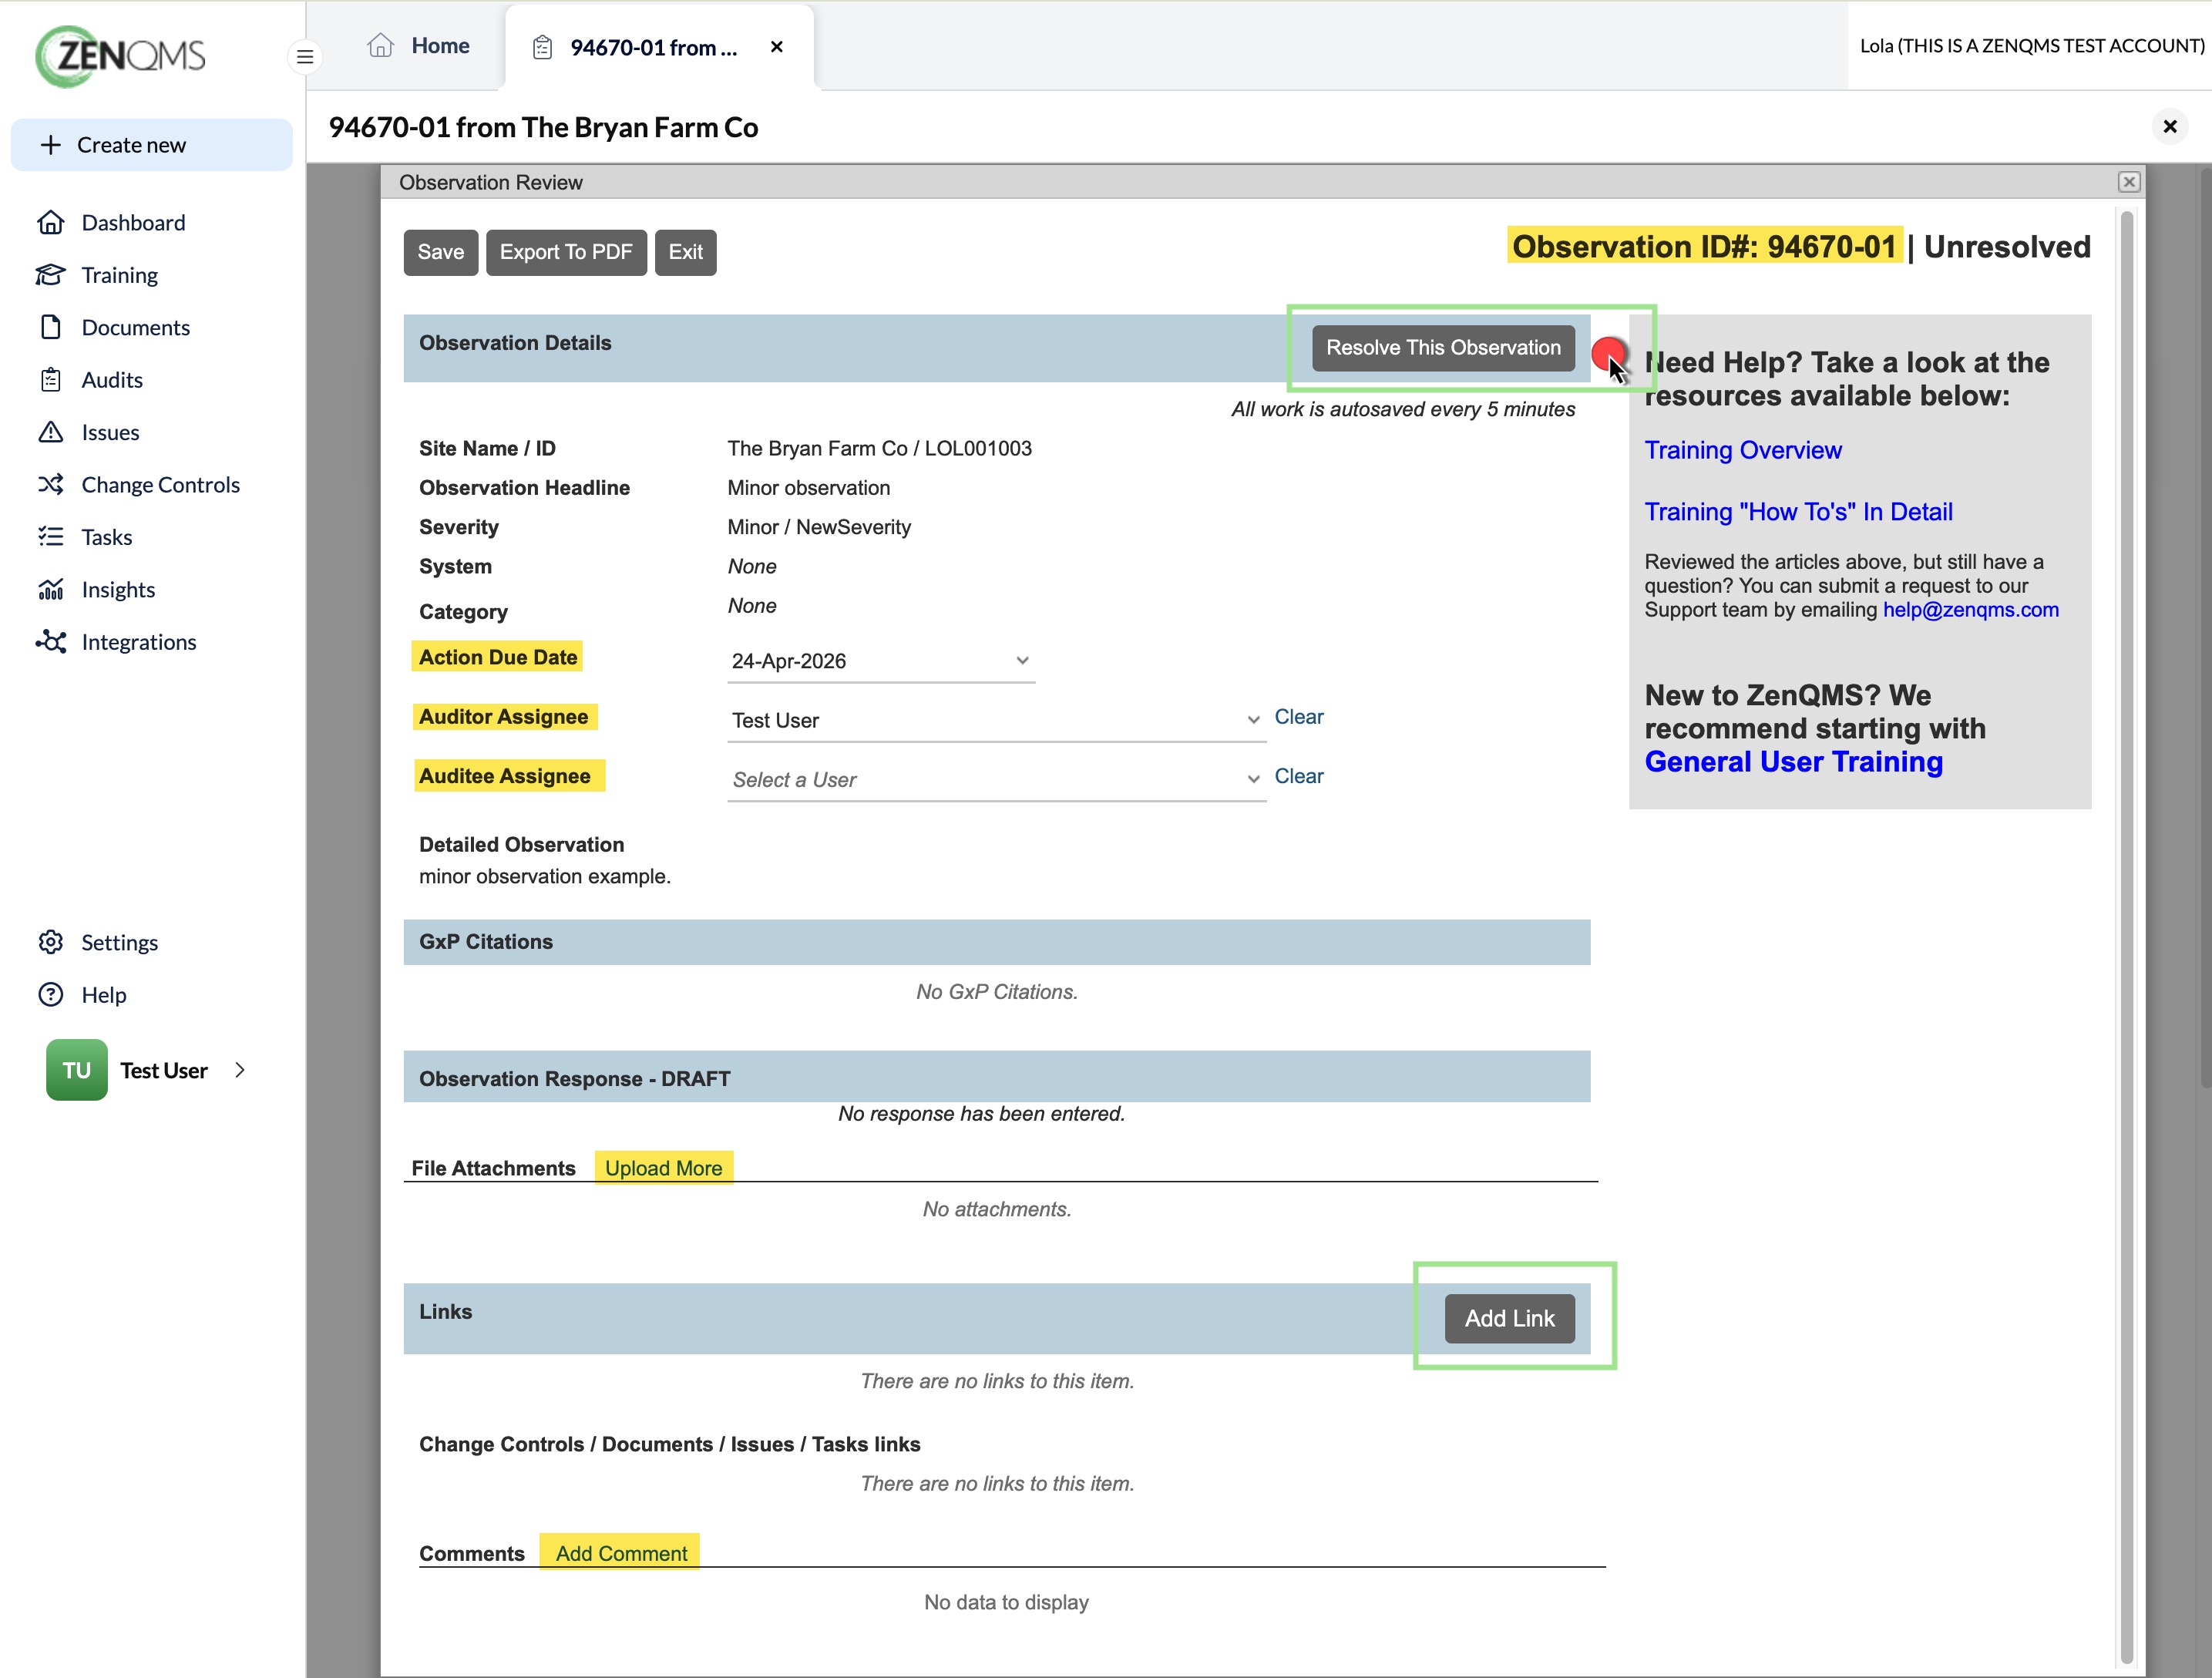This screenshot has height=1678, width=2212.
Task: Click the Integrations nodes icon
Action: point(51,642)
